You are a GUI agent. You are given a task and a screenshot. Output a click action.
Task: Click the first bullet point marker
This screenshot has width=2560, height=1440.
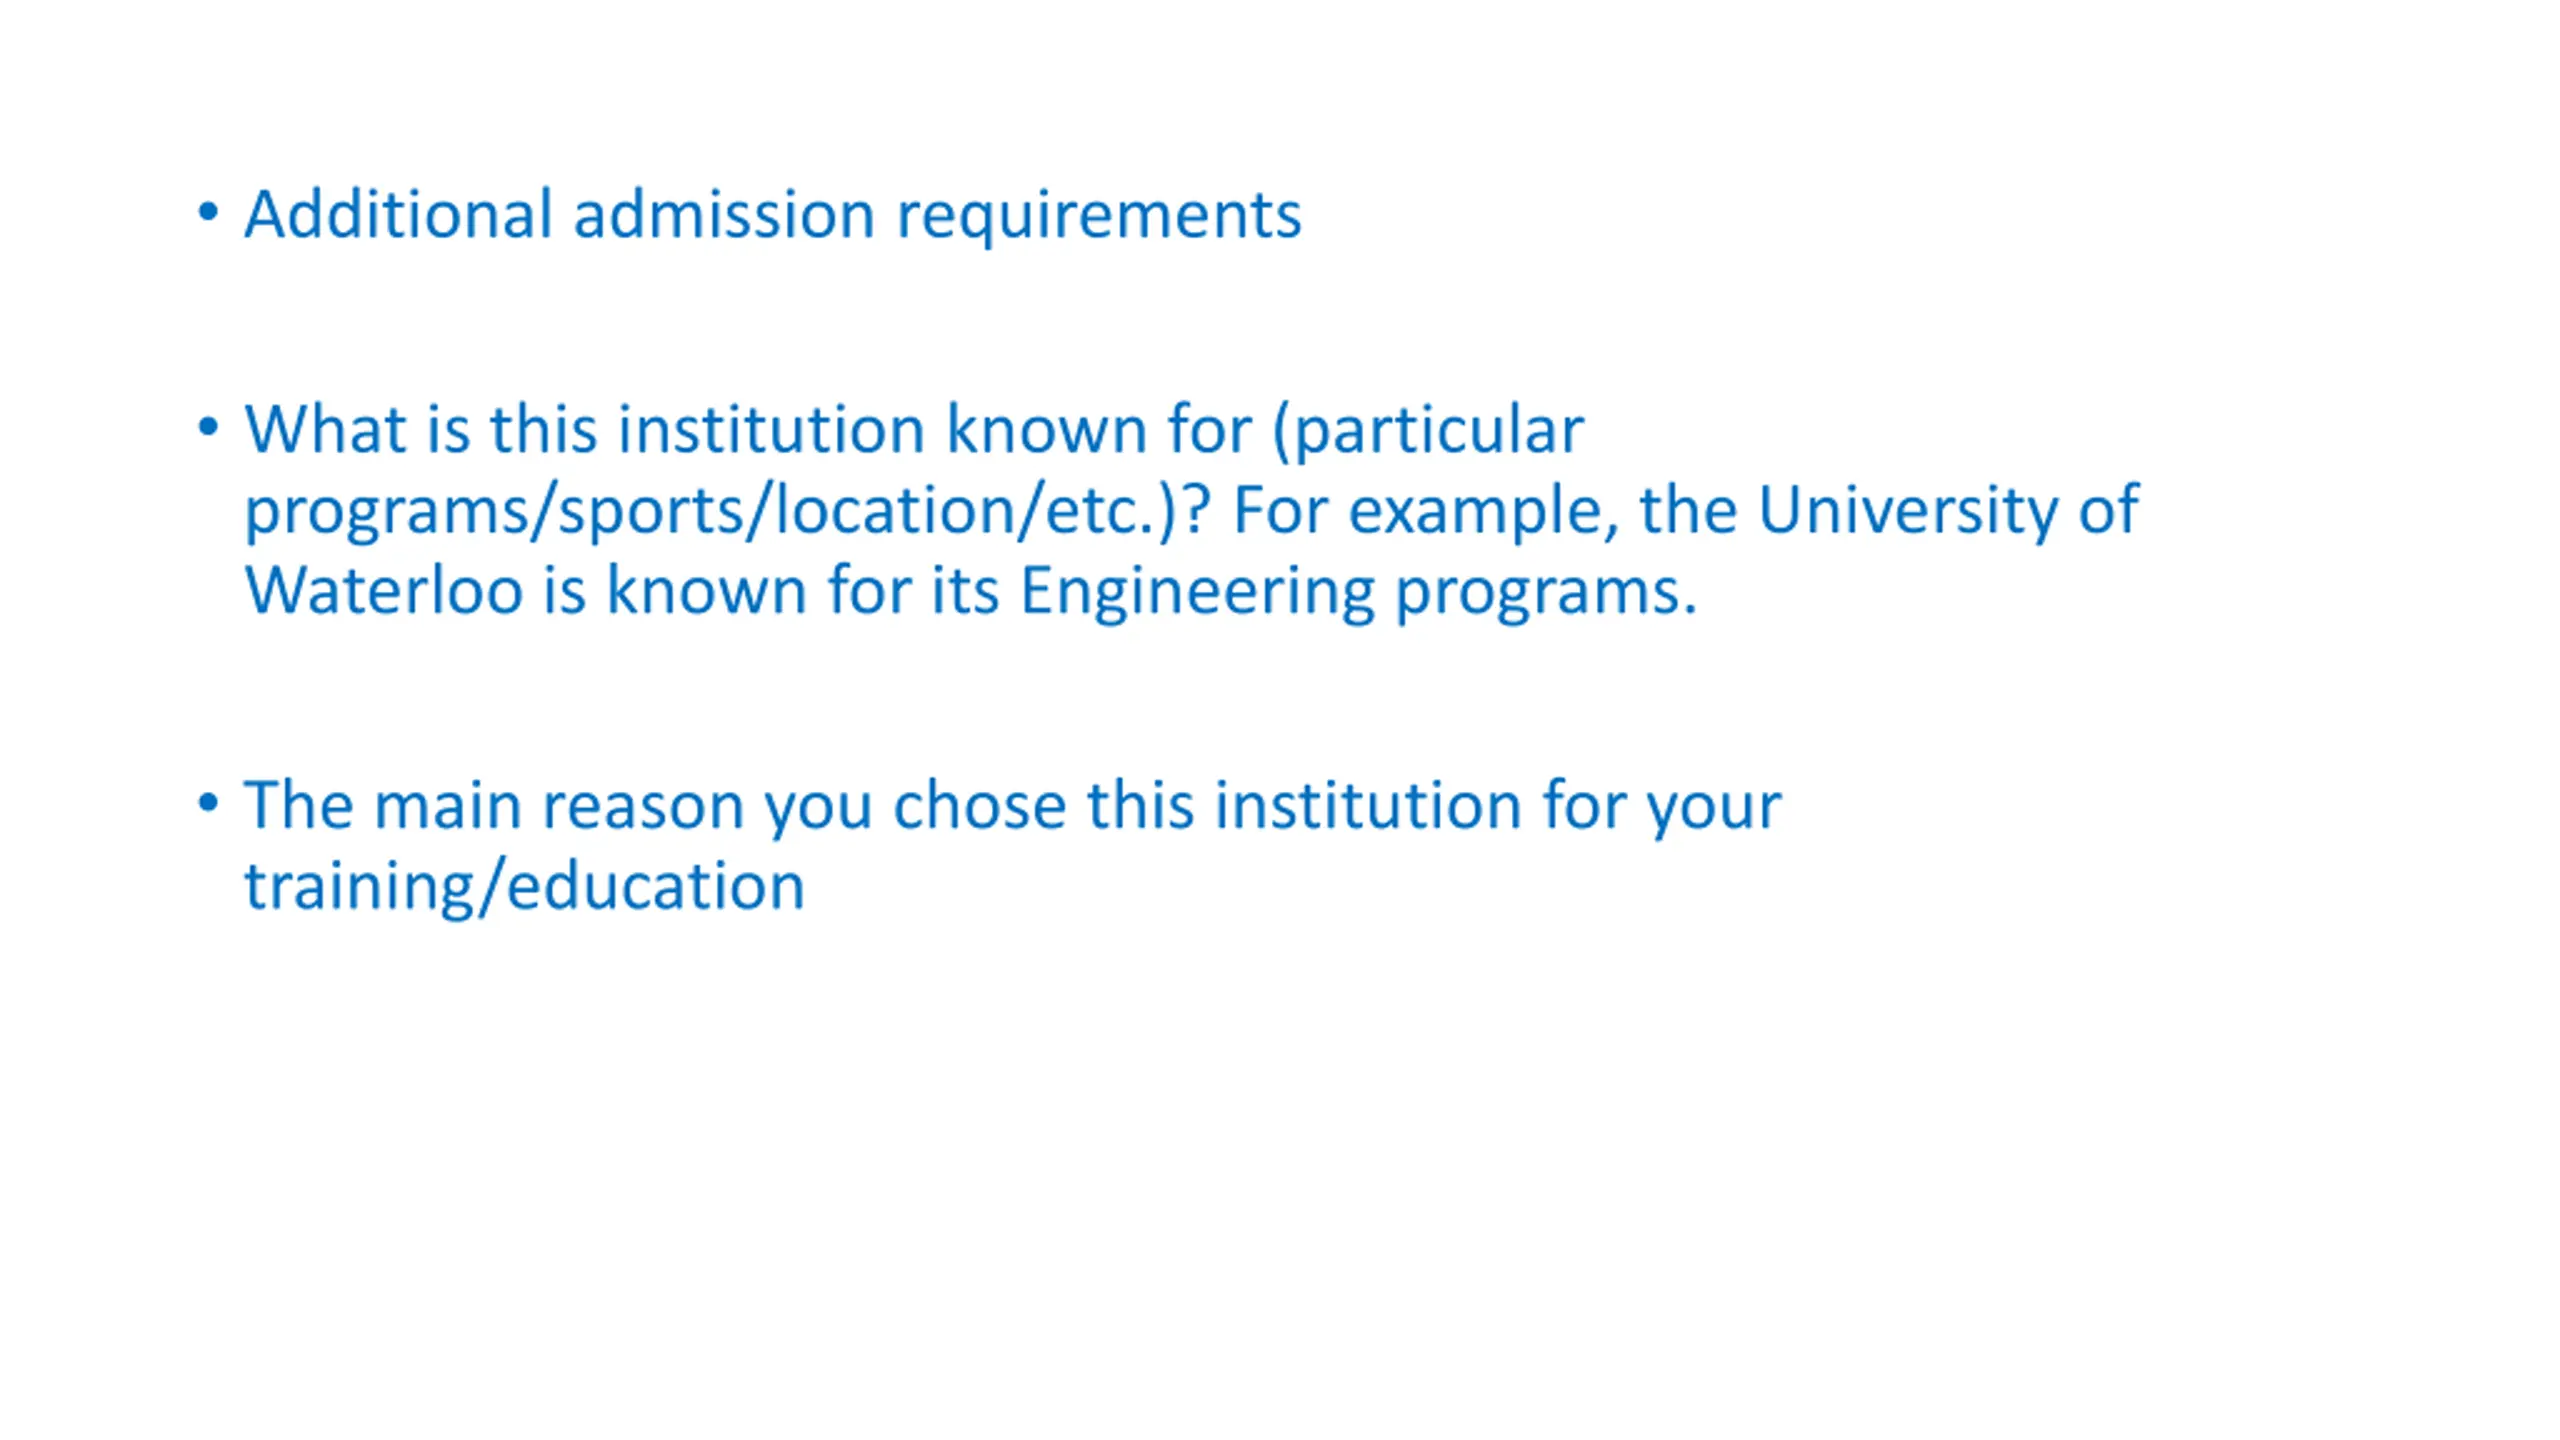(x=208, y=212)
